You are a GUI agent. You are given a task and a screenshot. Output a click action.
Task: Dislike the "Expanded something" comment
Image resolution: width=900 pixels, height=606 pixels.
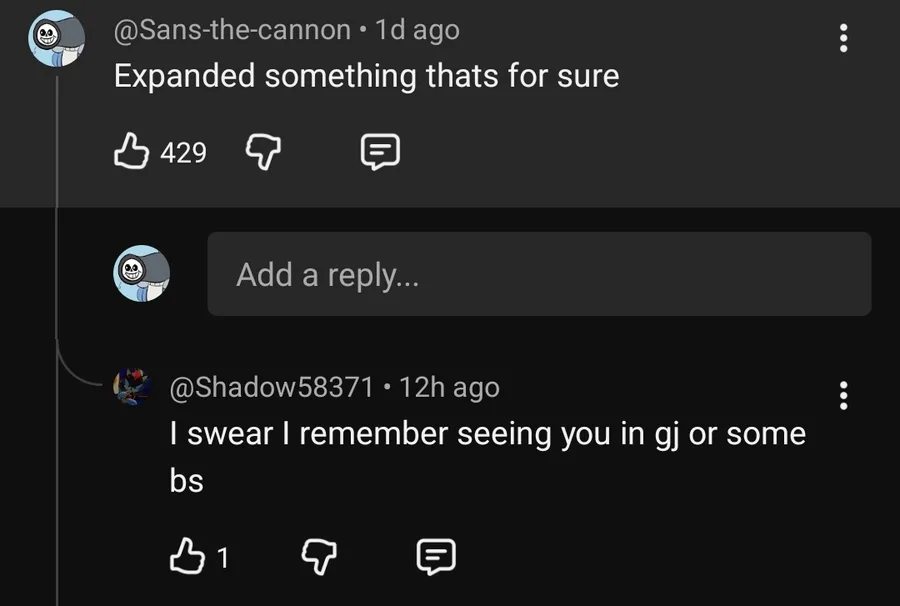[264, 152]
